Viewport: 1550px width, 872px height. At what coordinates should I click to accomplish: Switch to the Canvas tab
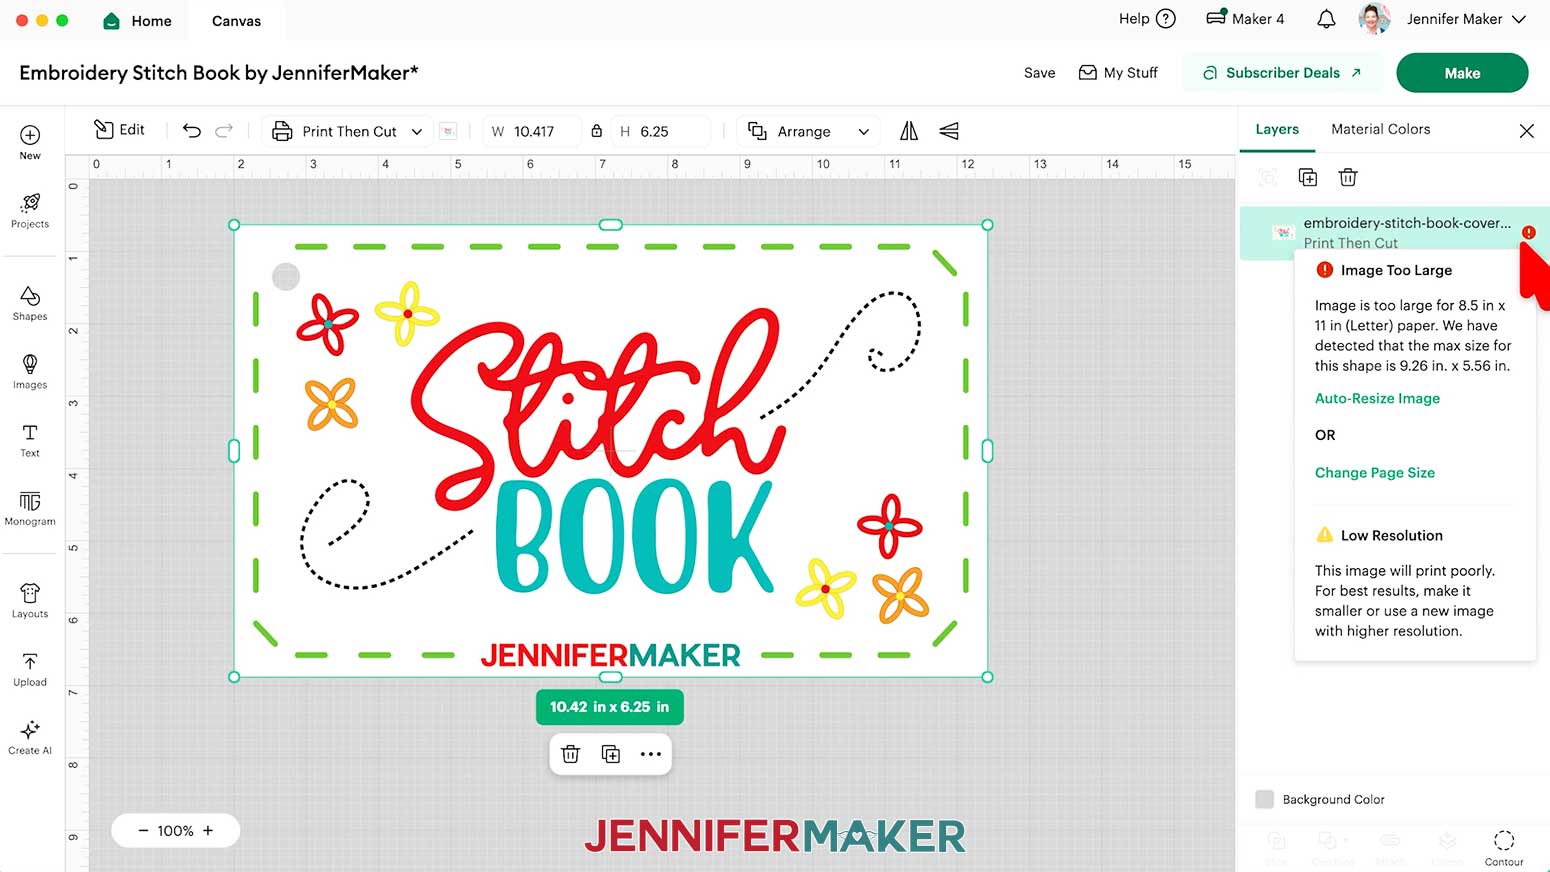tap(237, 21)
